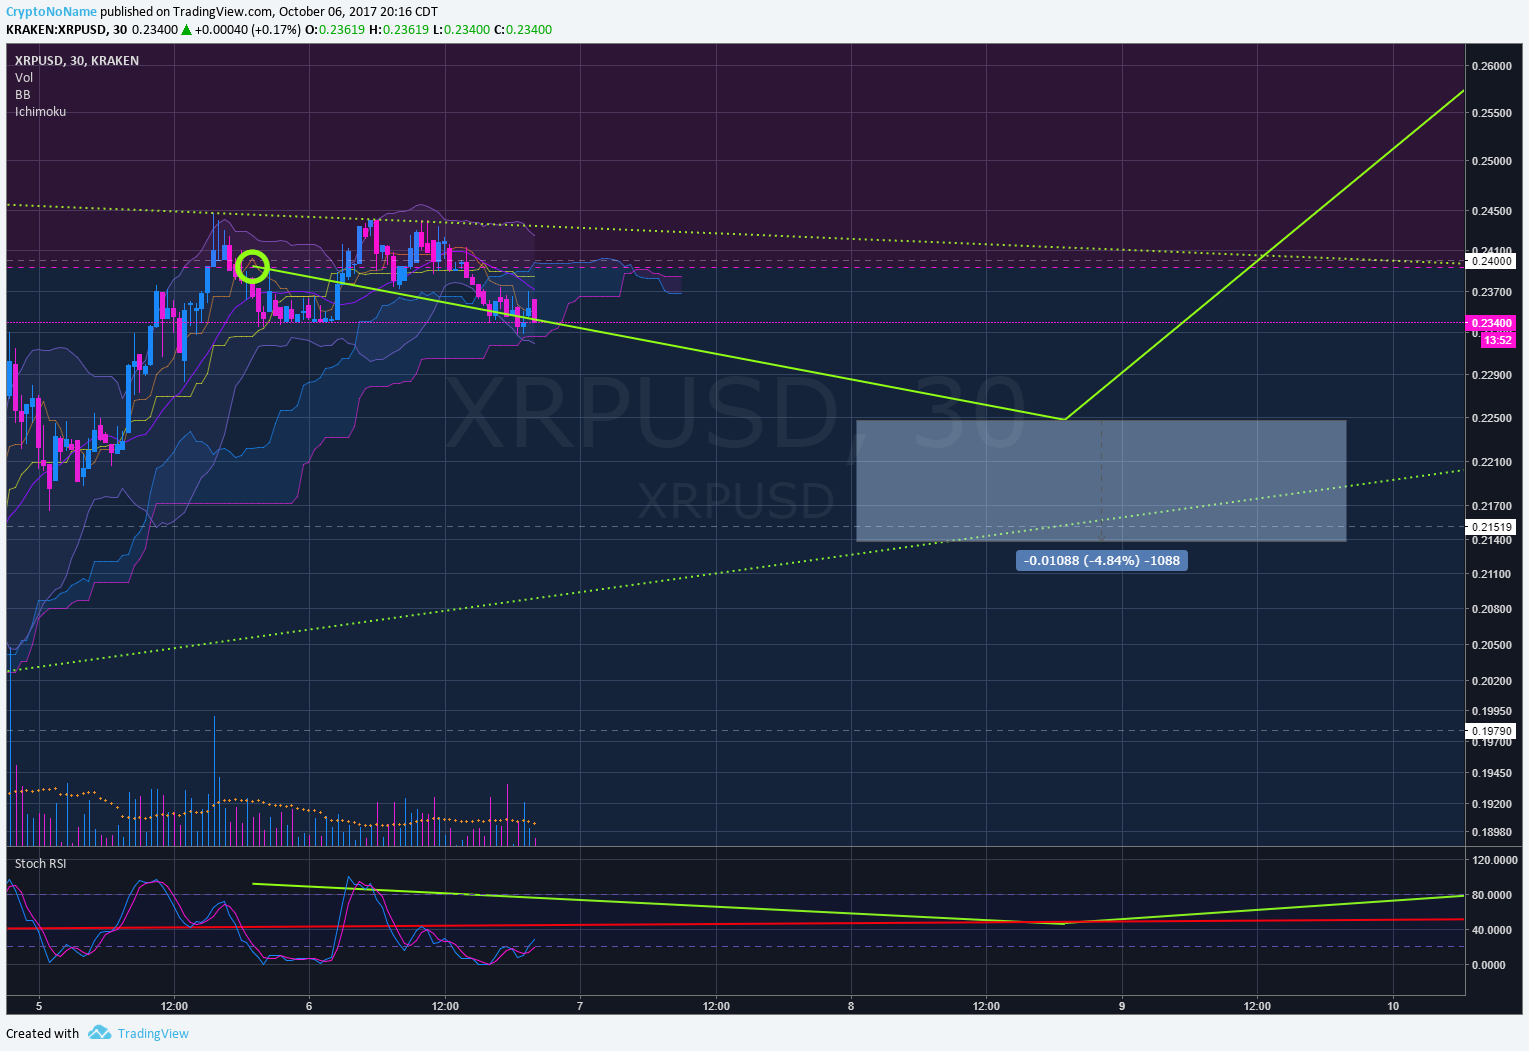Select the BB indicator label
Image resolution: width=1529 pixels, height=1051 pixels.
coord(22,95)
